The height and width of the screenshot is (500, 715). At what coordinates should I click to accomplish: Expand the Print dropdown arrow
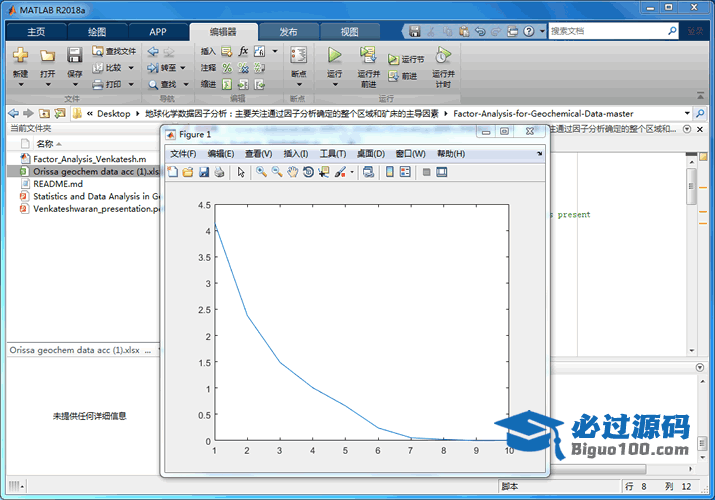point(131,84)
